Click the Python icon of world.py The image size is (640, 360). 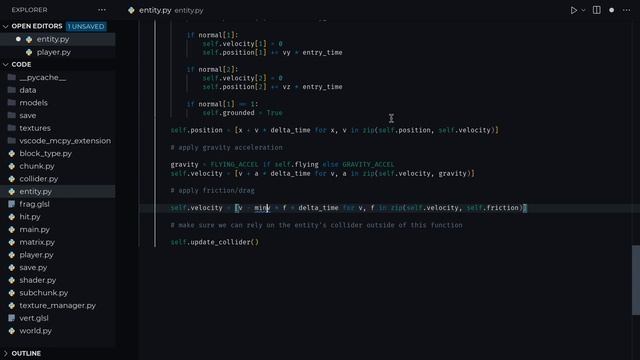coord(11,331)
